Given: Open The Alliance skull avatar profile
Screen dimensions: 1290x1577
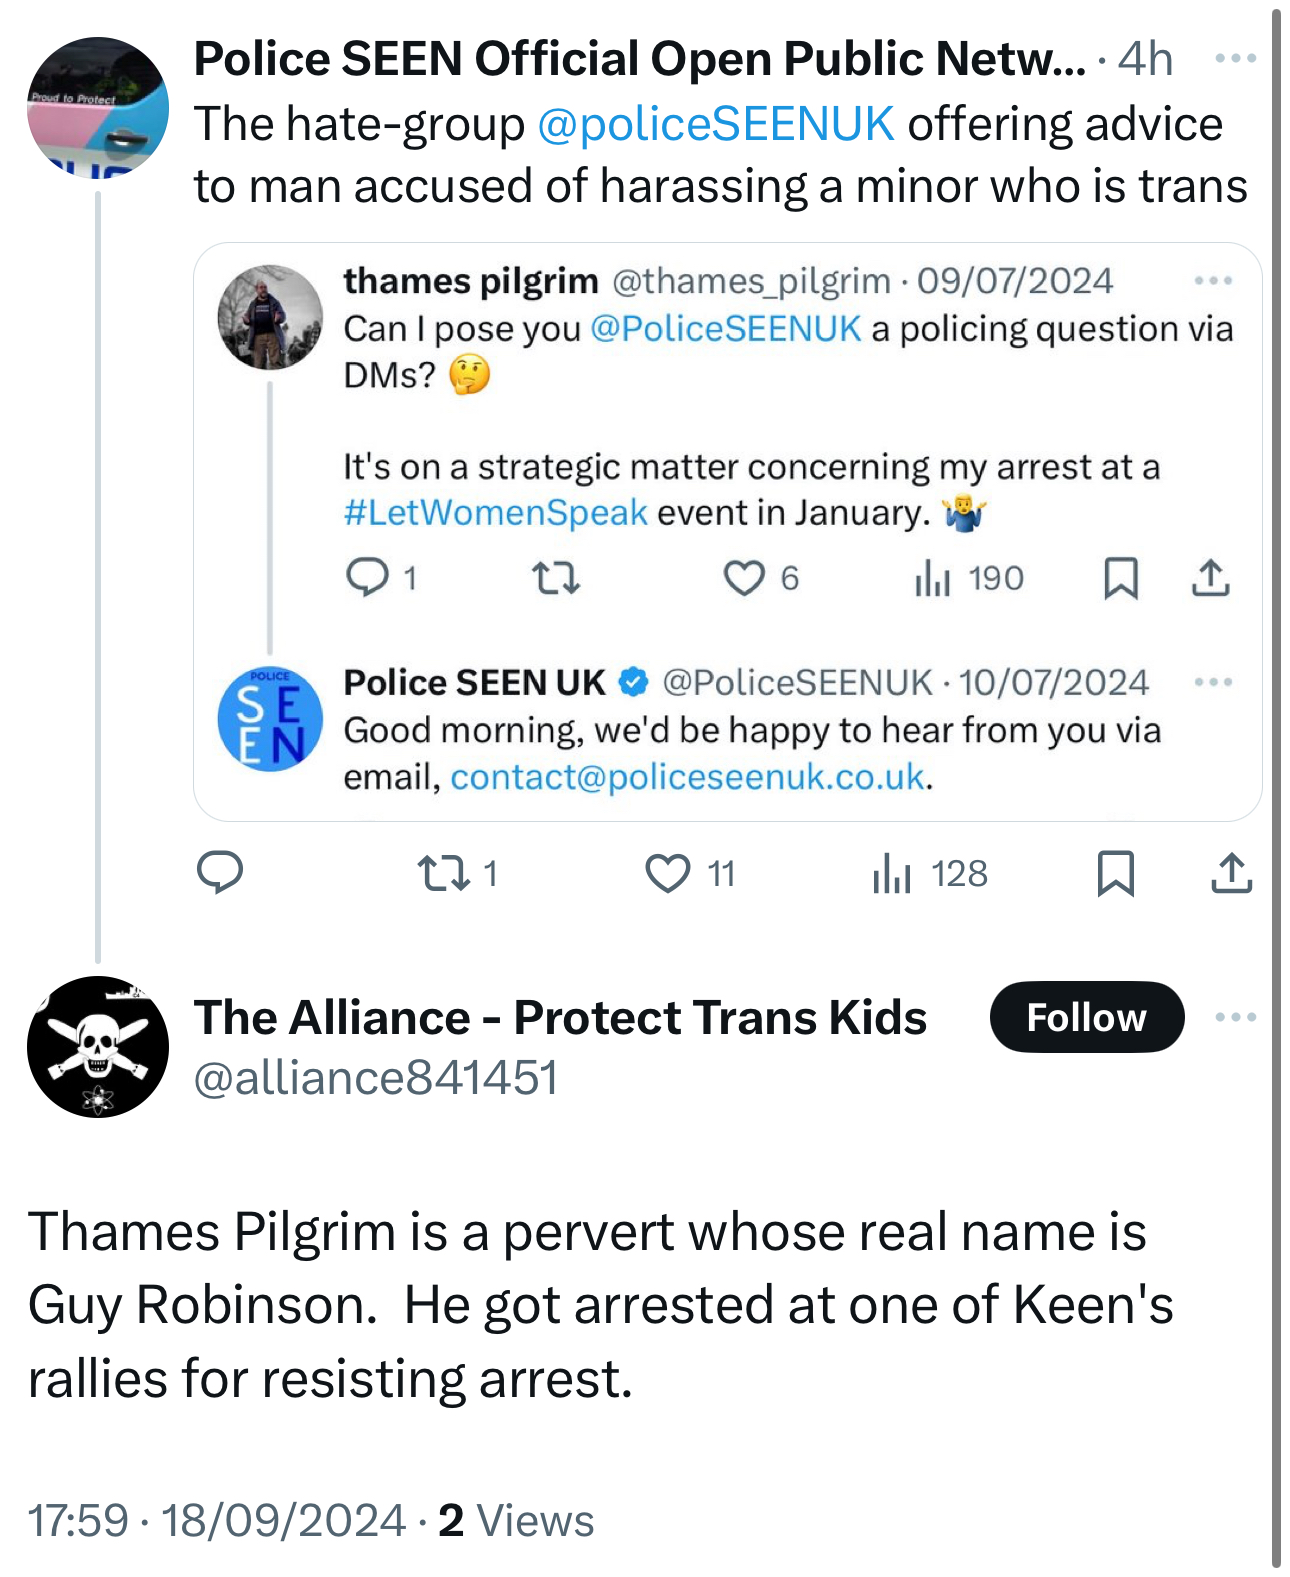Looking at the screenshot, I should tap(98, 1046).
